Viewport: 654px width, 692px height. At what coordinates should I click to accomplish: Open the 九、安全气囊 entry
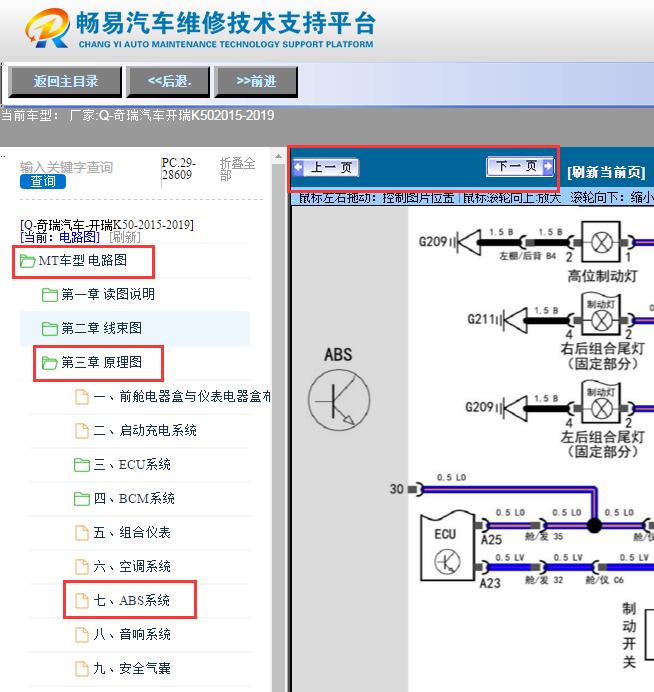[x=132, y=669]
